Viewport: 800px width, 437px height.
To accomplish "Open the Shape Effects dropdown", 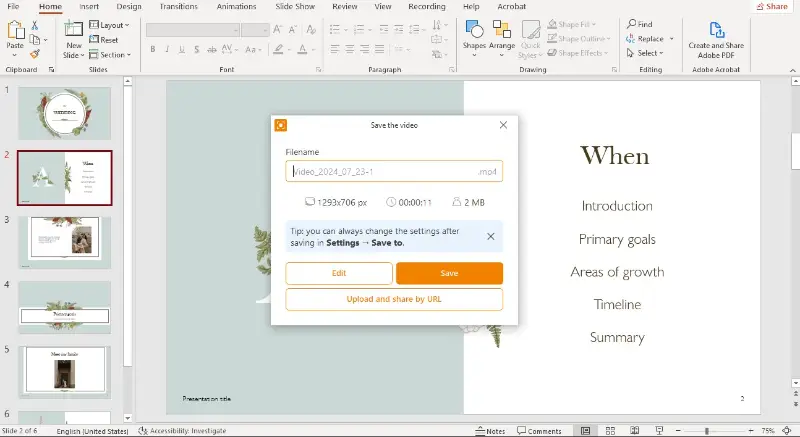I will click(578, 53).
